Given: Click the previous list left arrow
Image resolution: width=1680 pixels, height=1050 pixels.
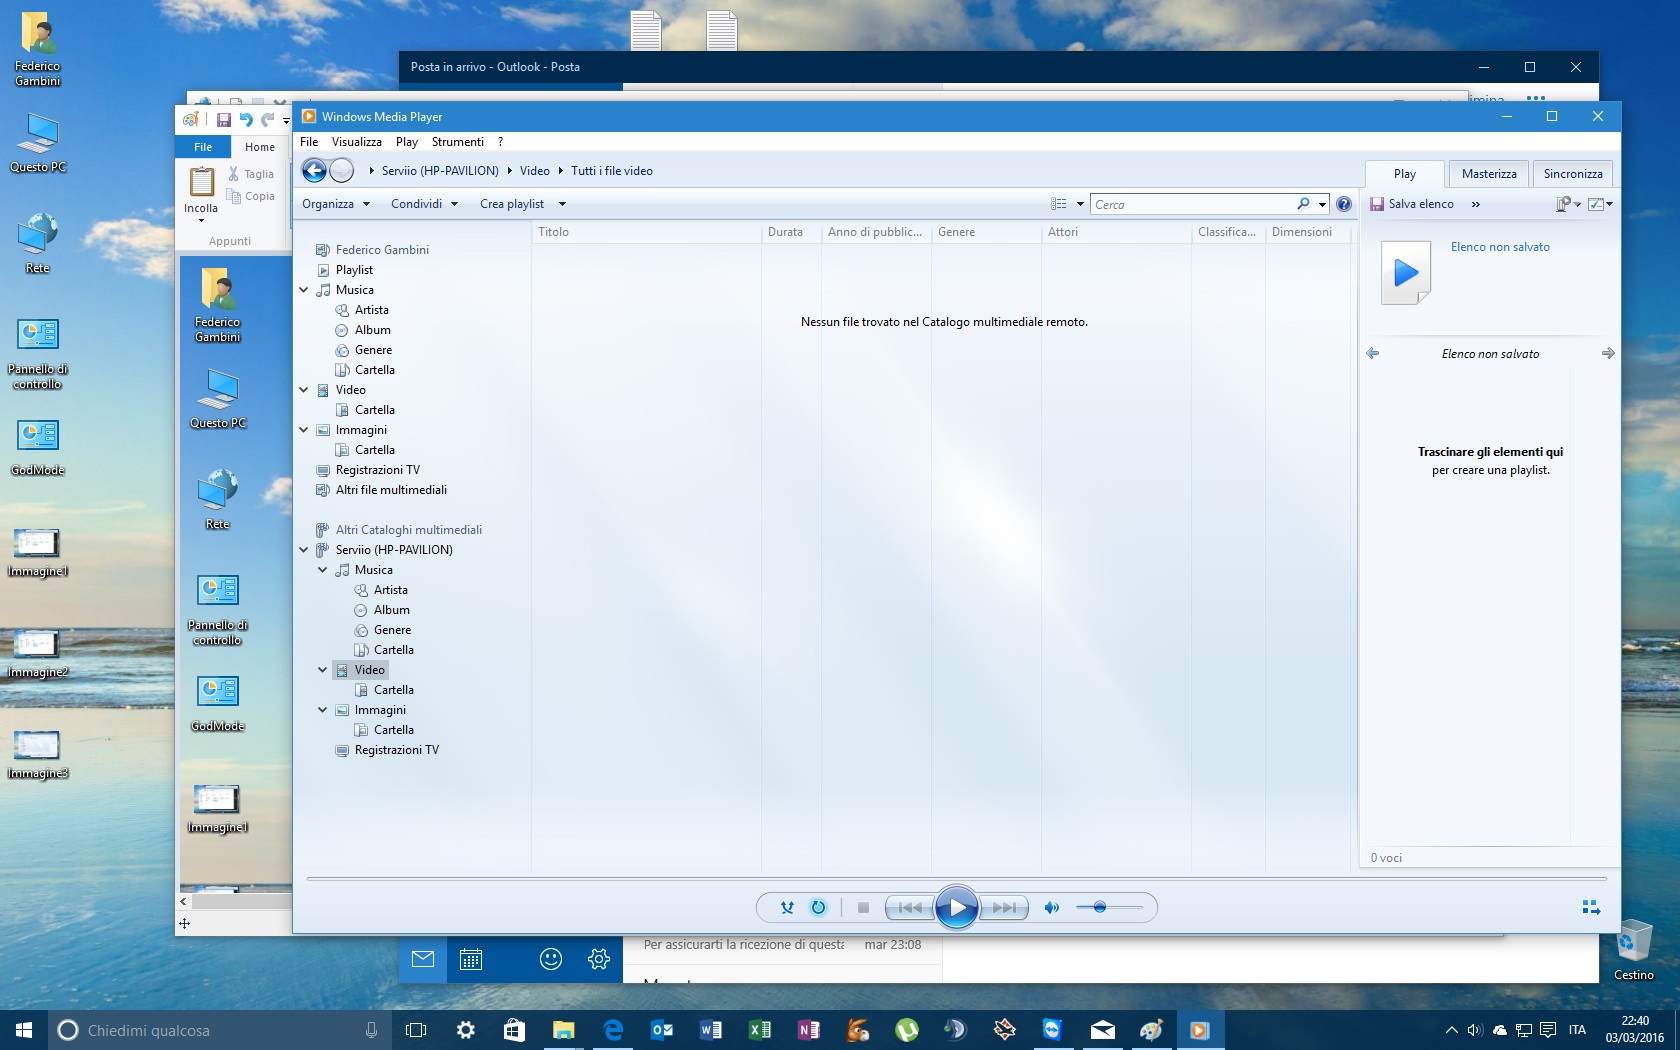Looking at the screenshot, I should pyautogui.click(x=1373, y=353).
